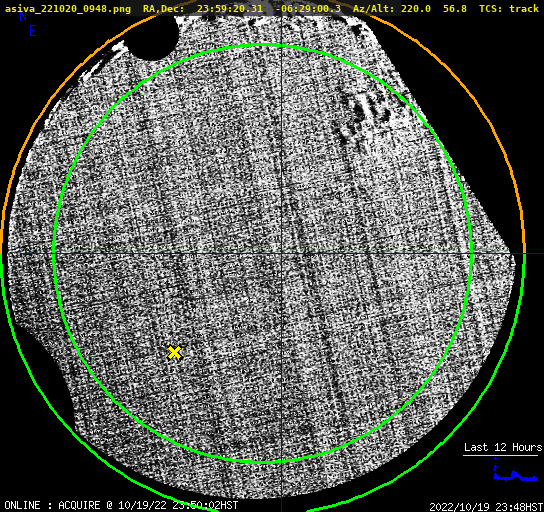Click the white streak at upper-left image edge
This screenshot has height=512, width=544.
104,61
